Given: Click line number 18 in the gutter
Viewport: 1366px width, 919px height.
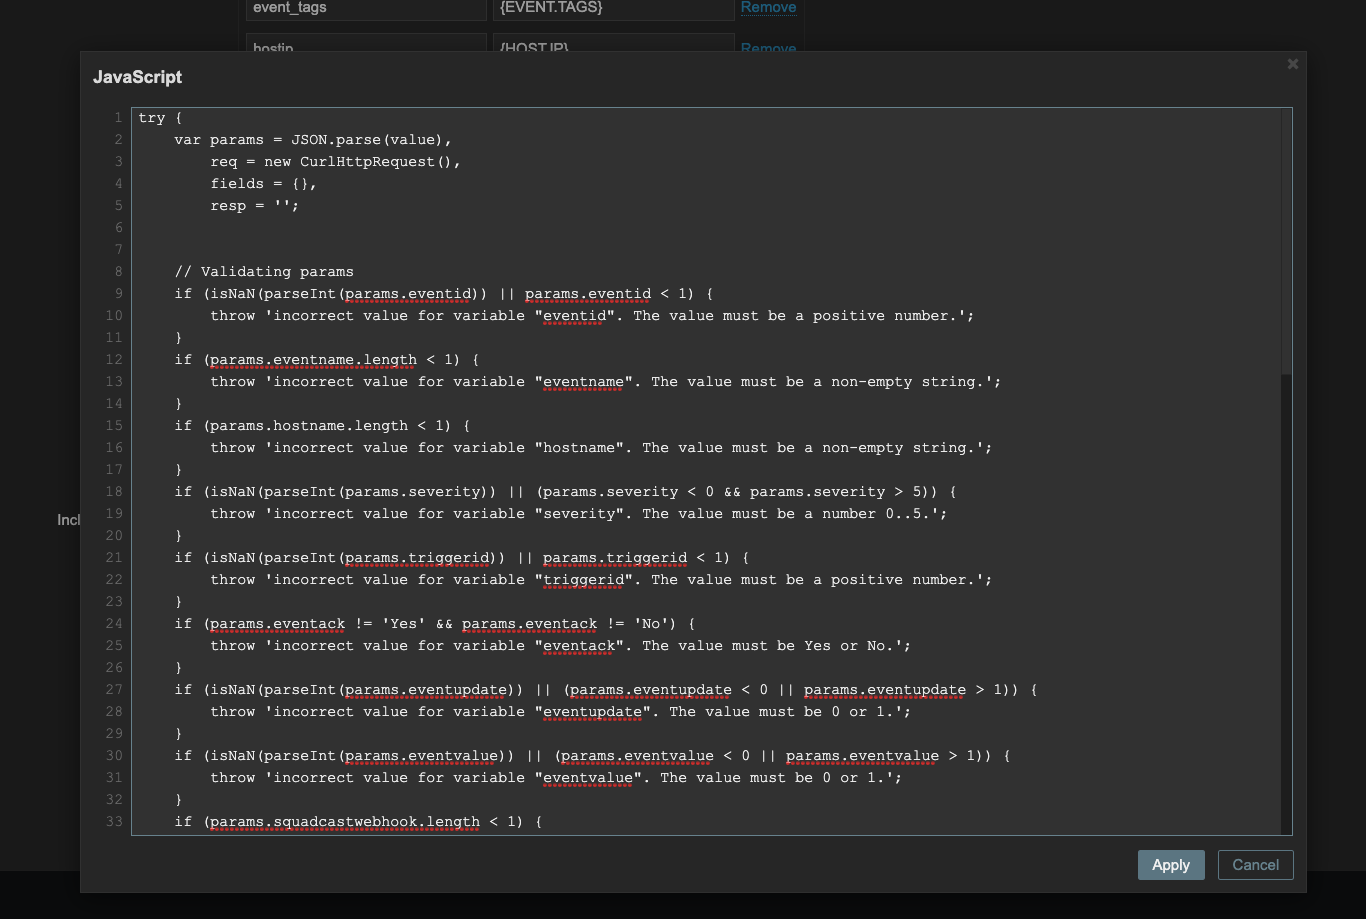Looking at the screenshot, I should [x=114, y=492].
